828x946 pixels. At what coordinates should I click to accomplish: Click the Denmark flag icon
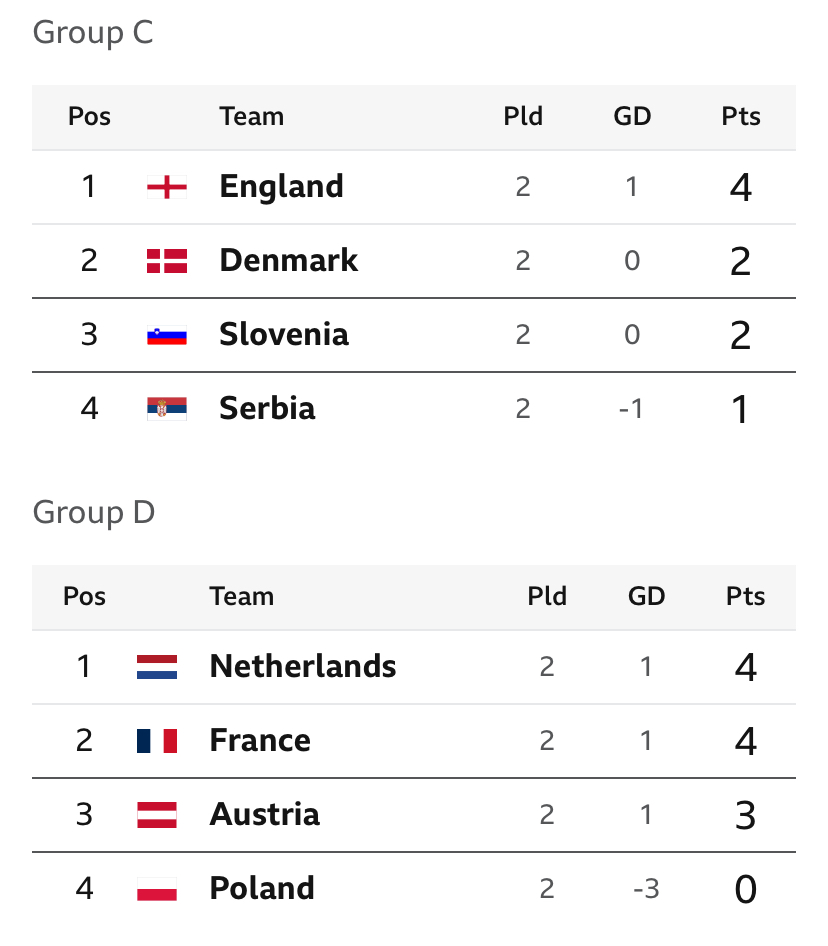pos(167,261)
